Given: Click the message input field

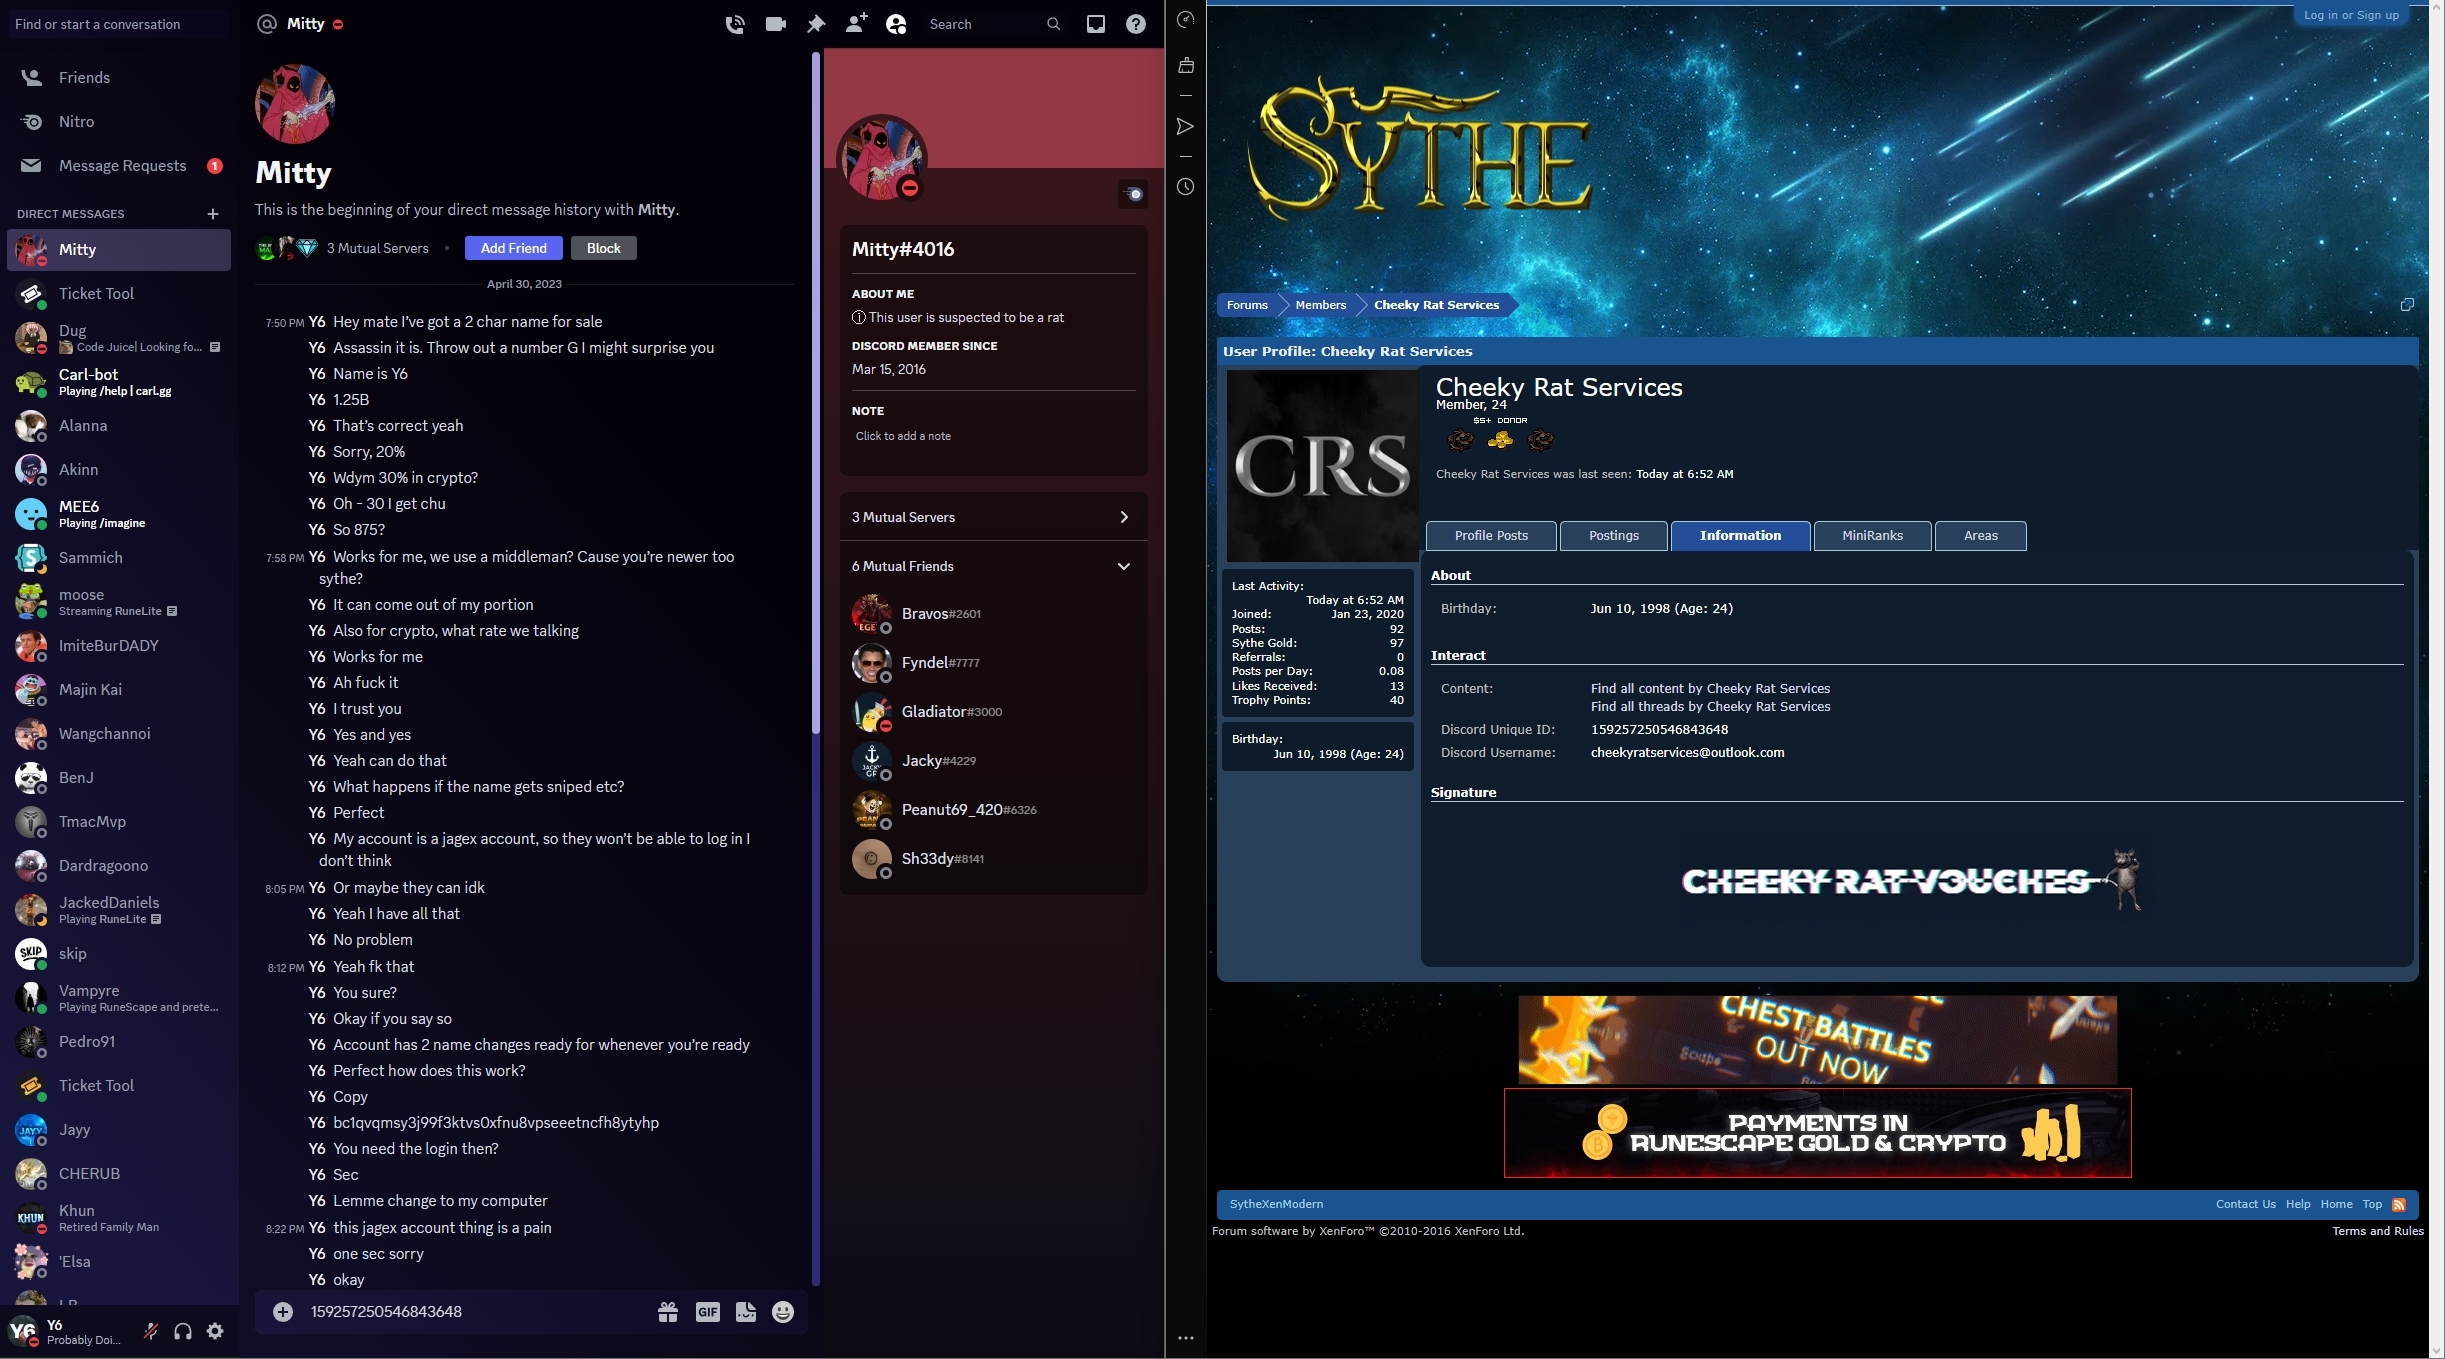Looking at the screenshot, I should (470, 1312).
